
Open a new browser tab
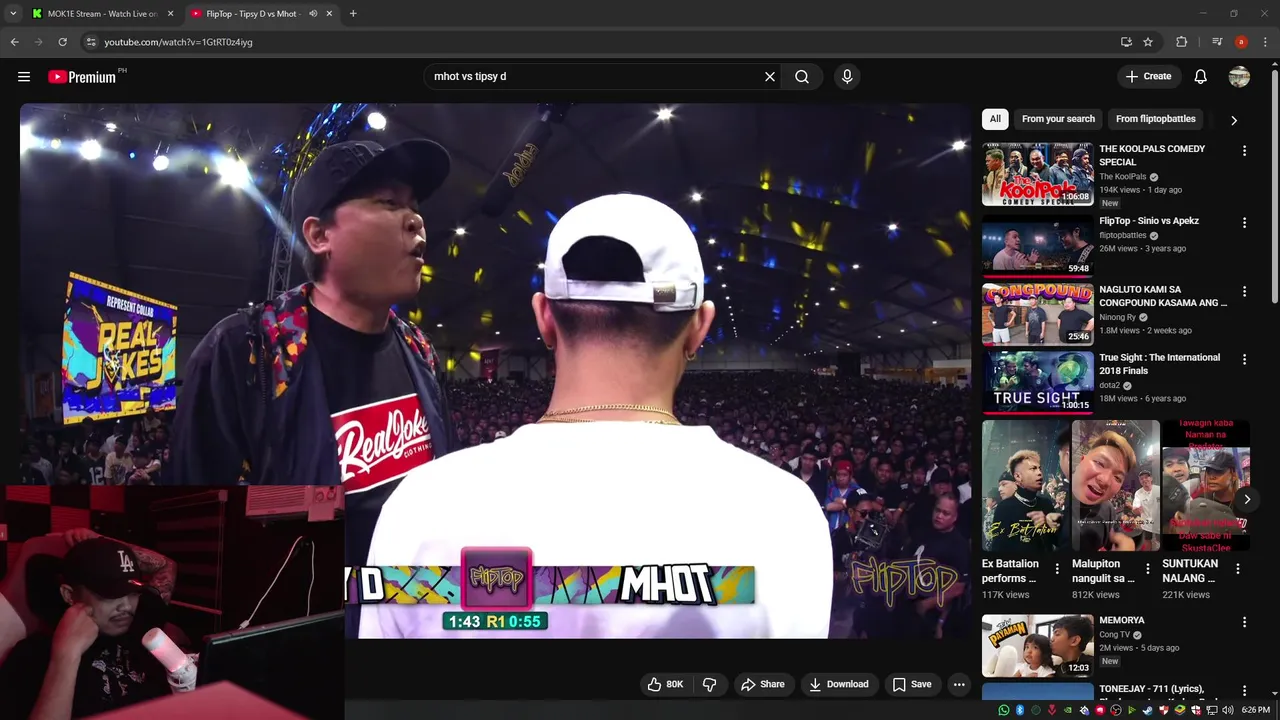(x=353, y=14)
